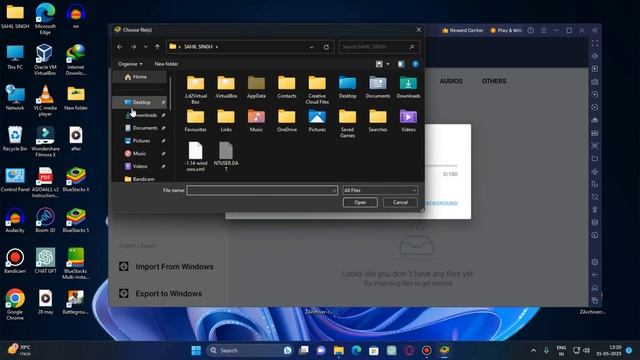Select the -1.14-windows.xml file
Viewport: 640px width, 360px height.
tap(196, 156)
